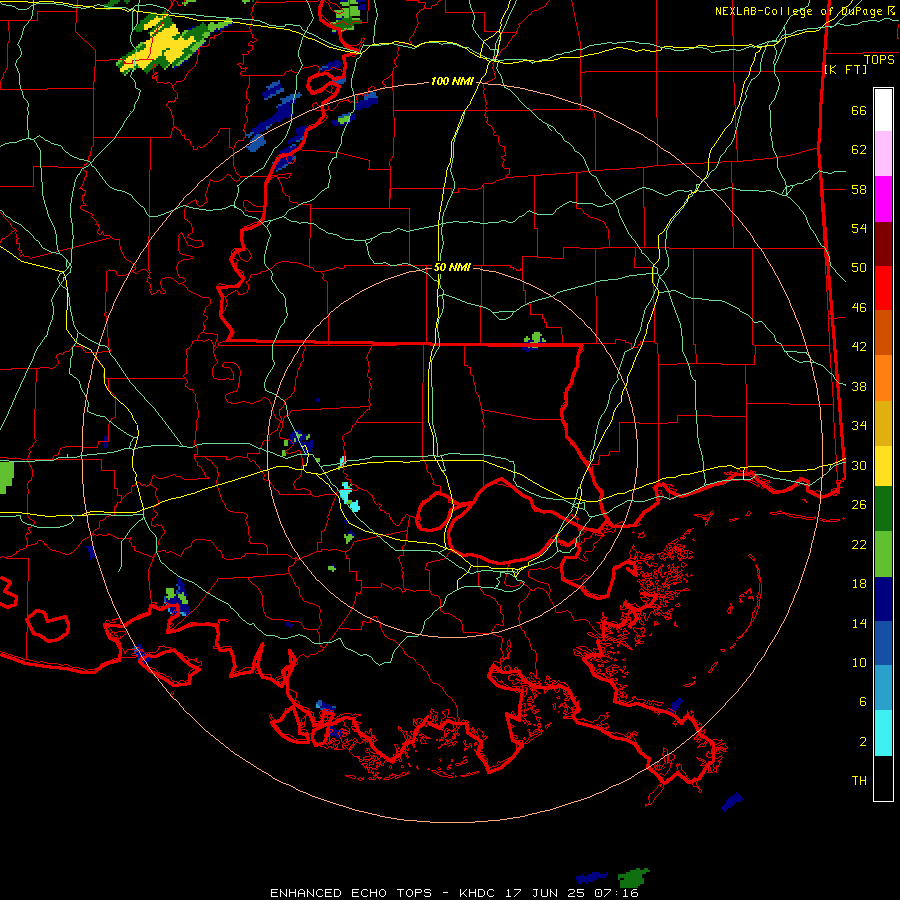Click the [K FT] unit label
Image resolution: width=900 pixels, height=900 pixels.
[x=845, y=69]
